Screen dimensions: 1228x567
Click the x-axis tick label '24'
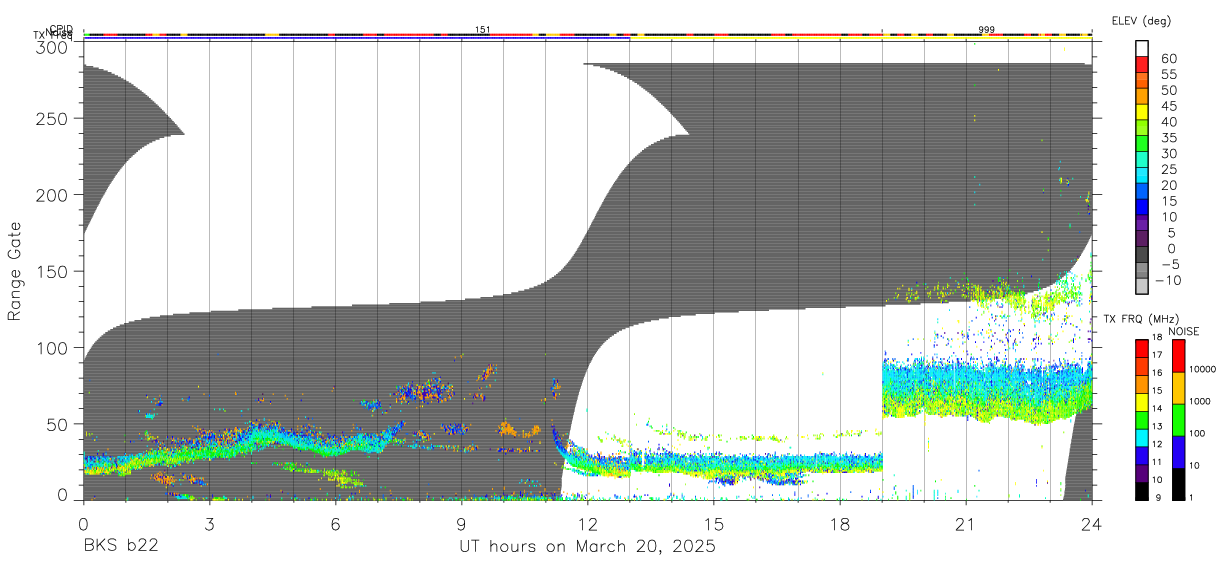tap(1091, 524)
